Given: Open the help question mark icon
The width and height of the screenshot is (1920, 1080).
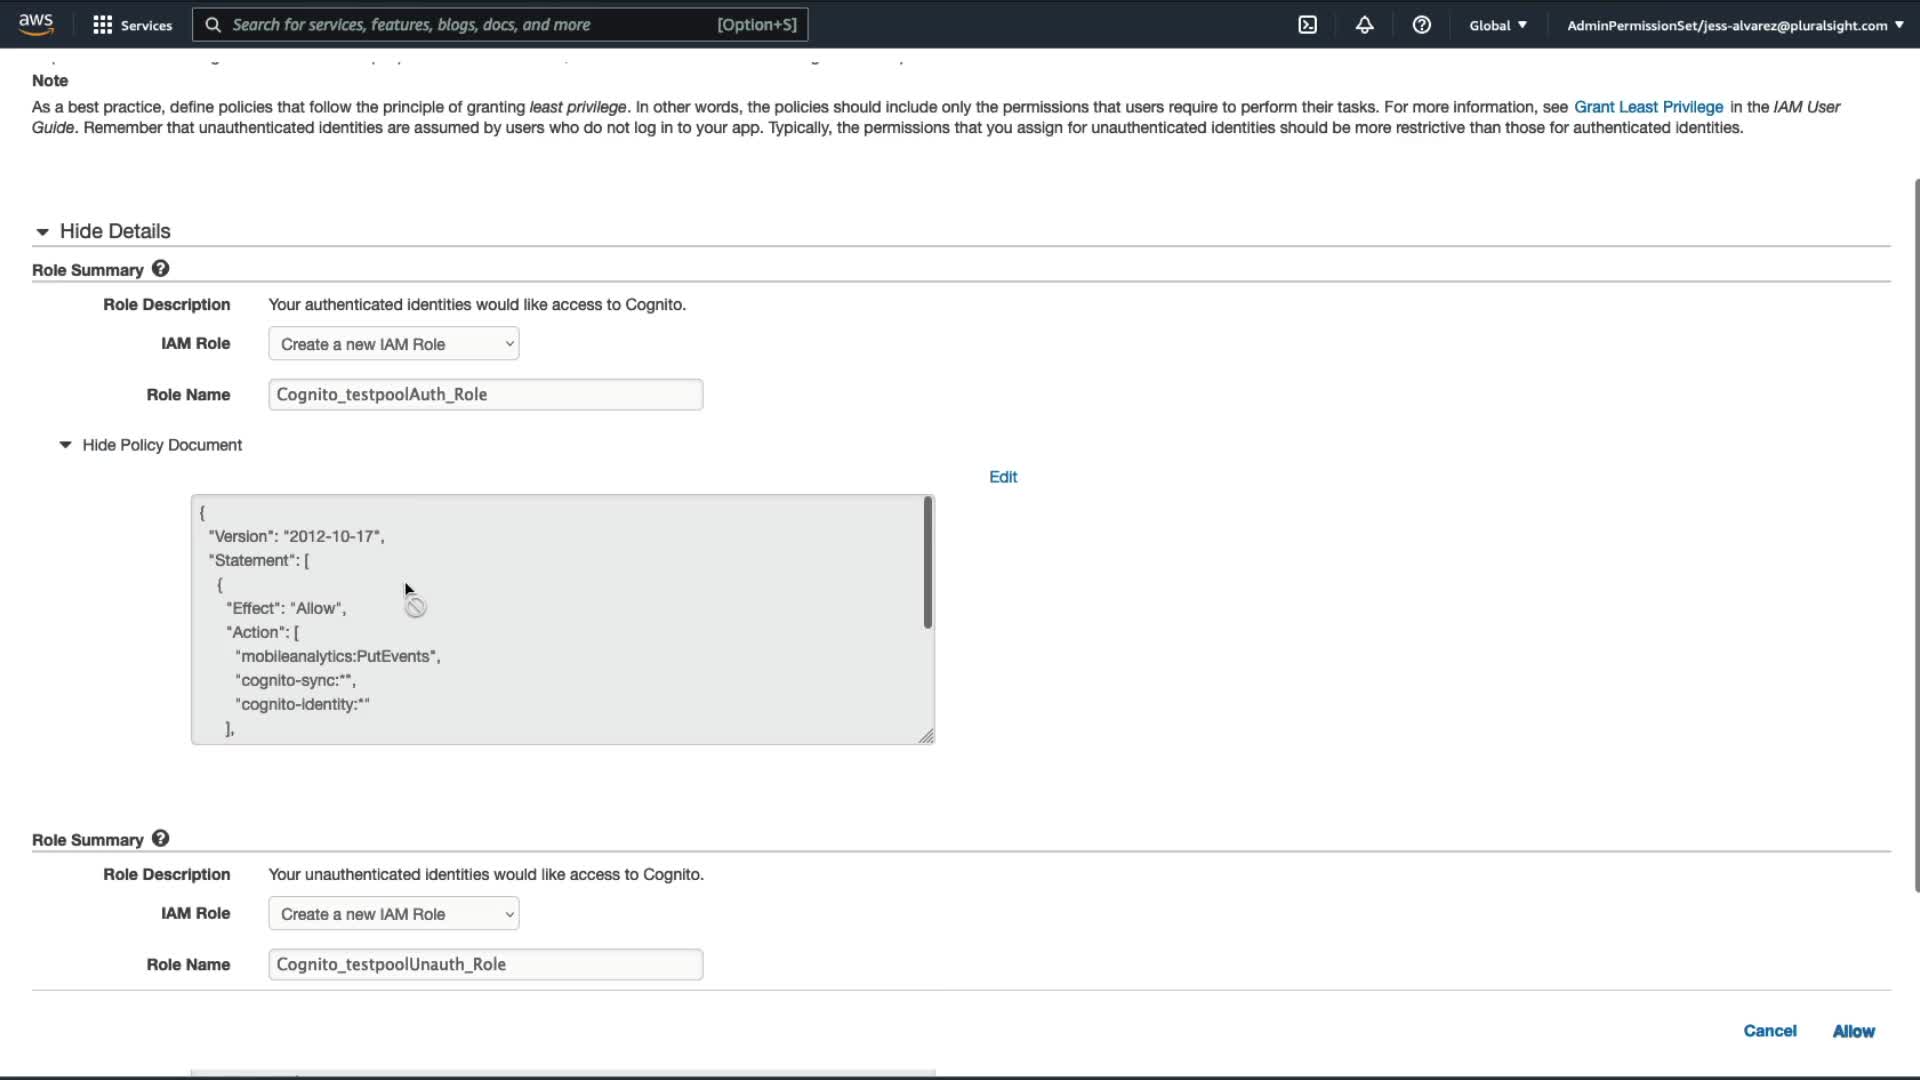Looking at the screenshot, I should pos(1421,25).
